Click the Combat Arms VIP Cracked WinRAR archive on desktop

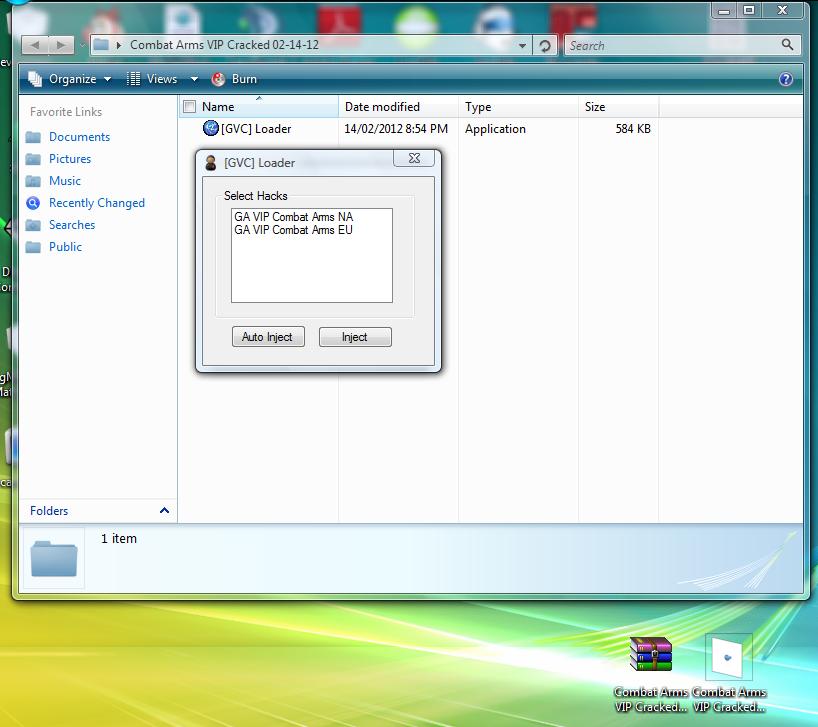point(651,654)
